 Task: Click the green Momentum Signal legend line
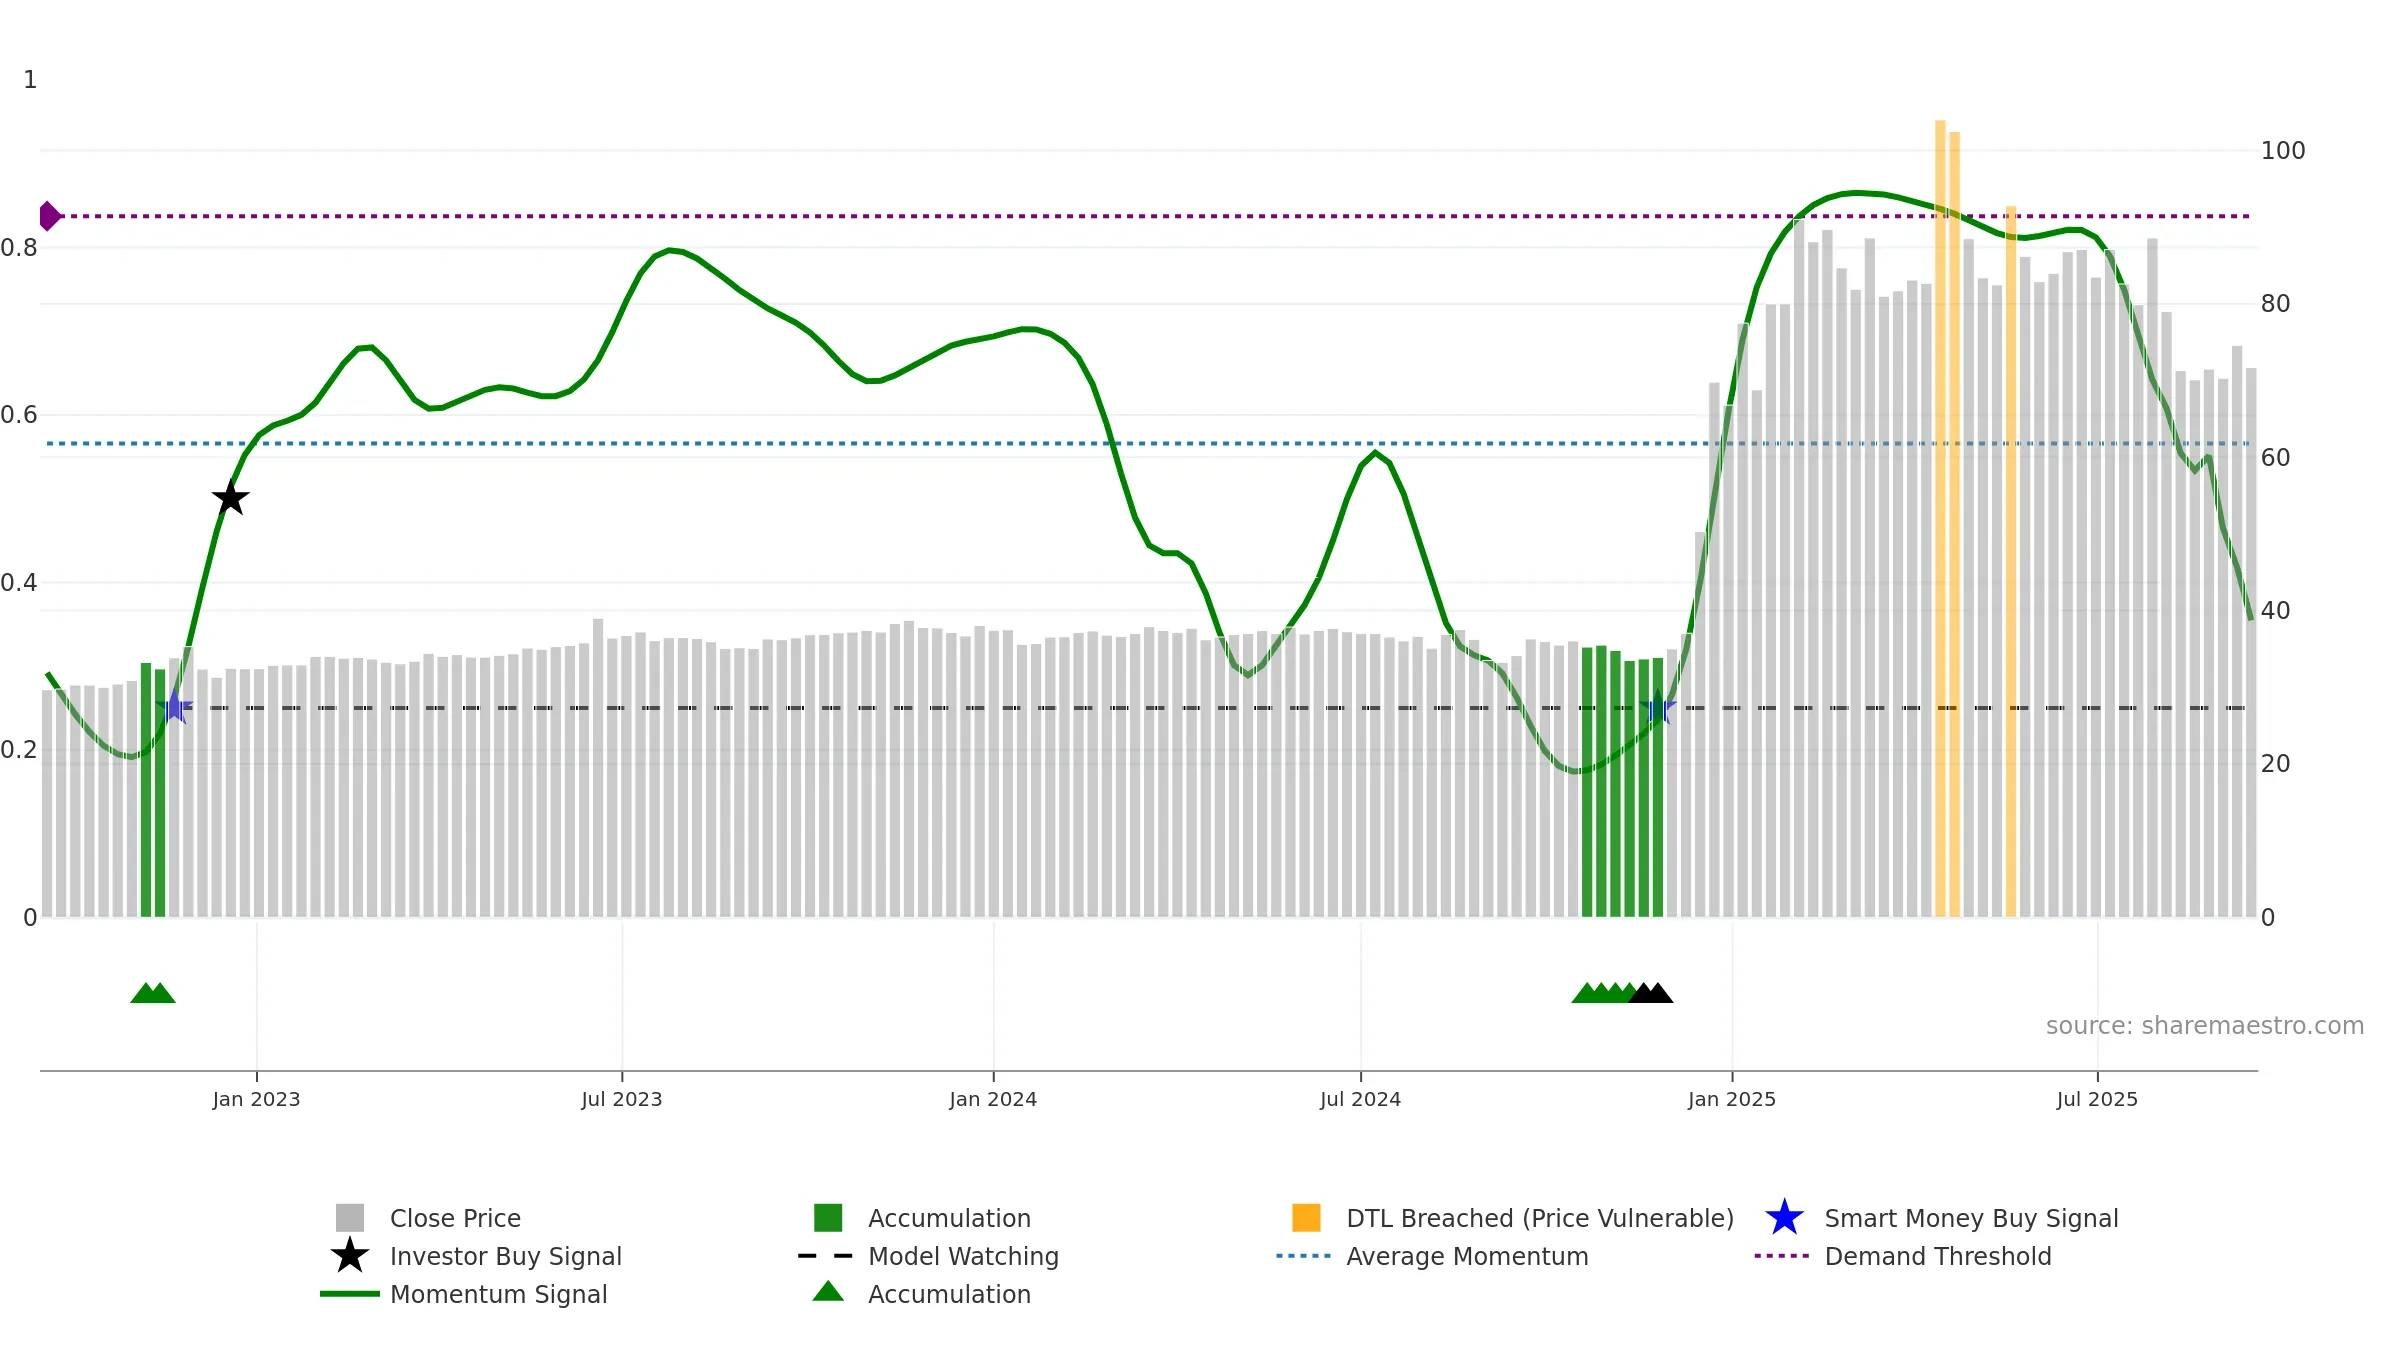350,1294
